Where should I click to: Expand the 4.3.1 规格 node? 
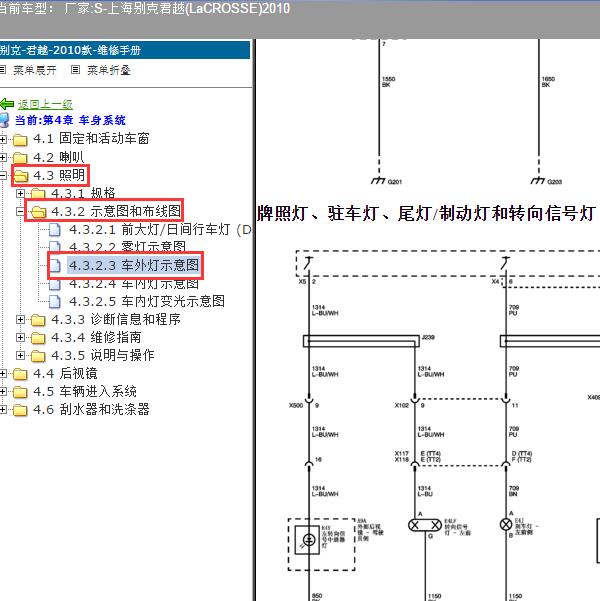click(20, 193)
